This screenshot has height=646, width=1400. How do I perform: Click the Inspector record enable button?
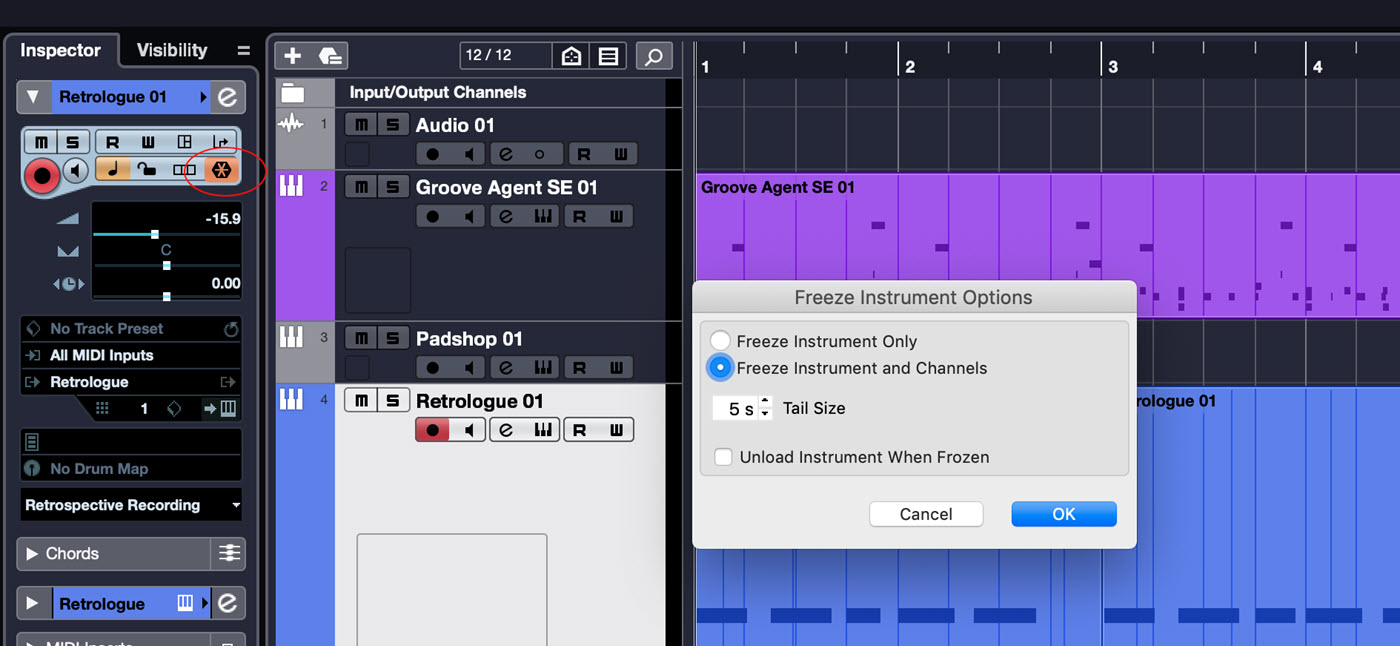42,176
